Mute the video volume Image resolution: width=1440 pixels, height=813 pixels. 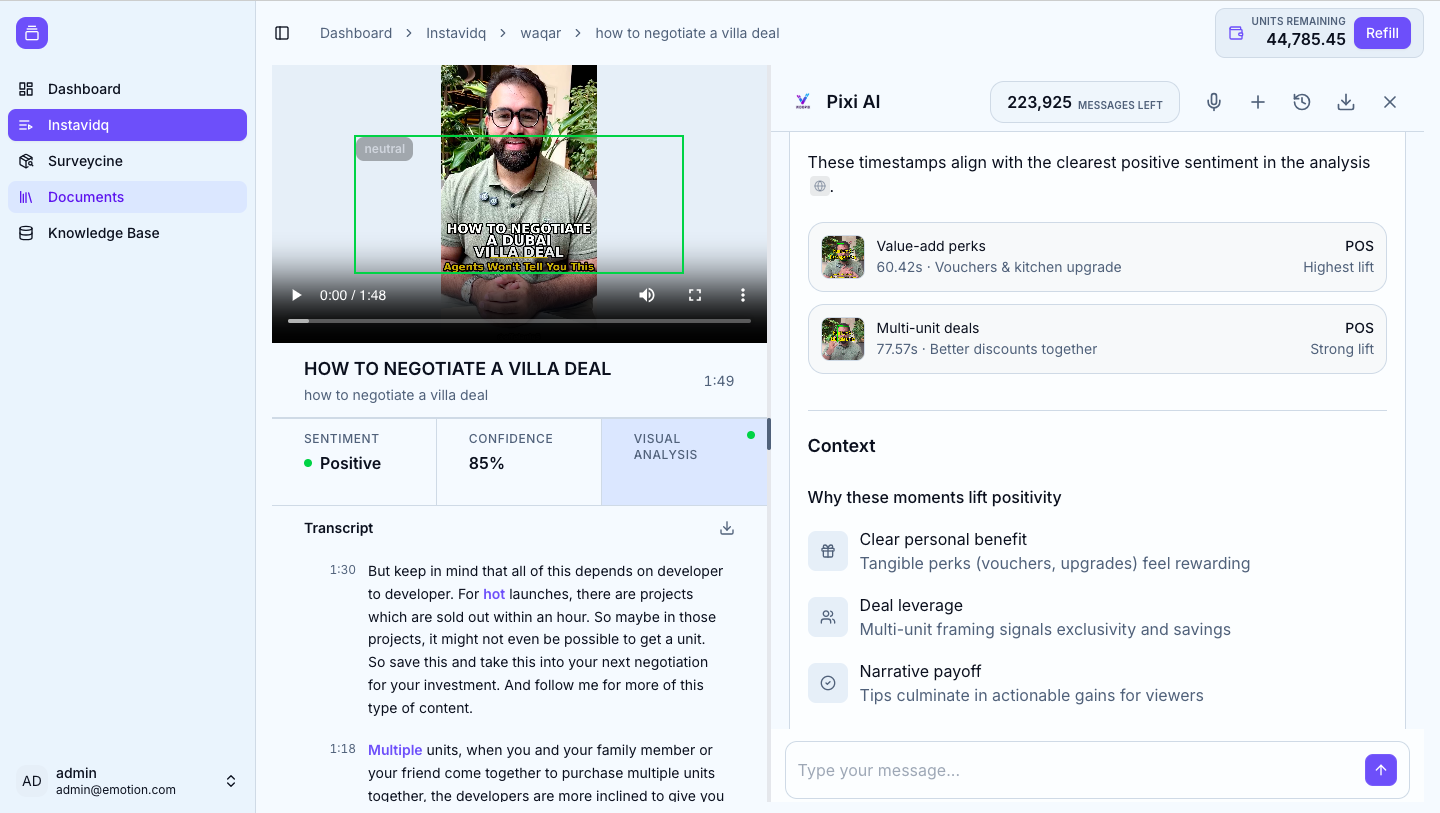pyautogui.click(x=647, y=295)
